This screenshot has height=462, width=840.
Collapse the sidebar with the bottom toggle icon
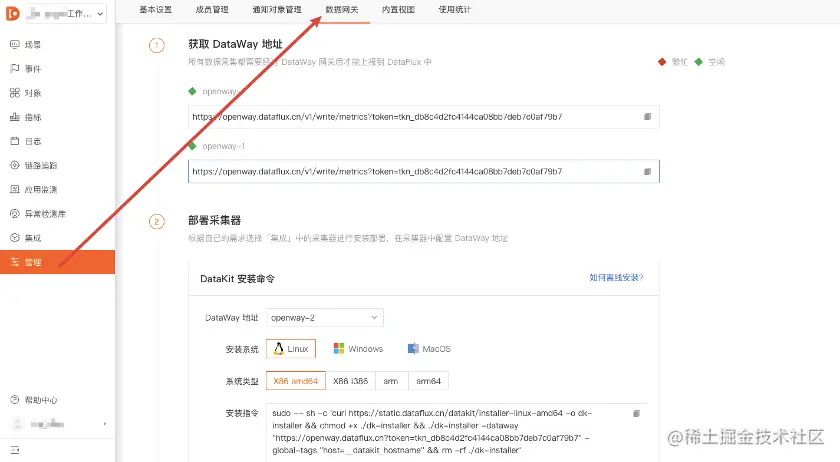pos(14,450)
